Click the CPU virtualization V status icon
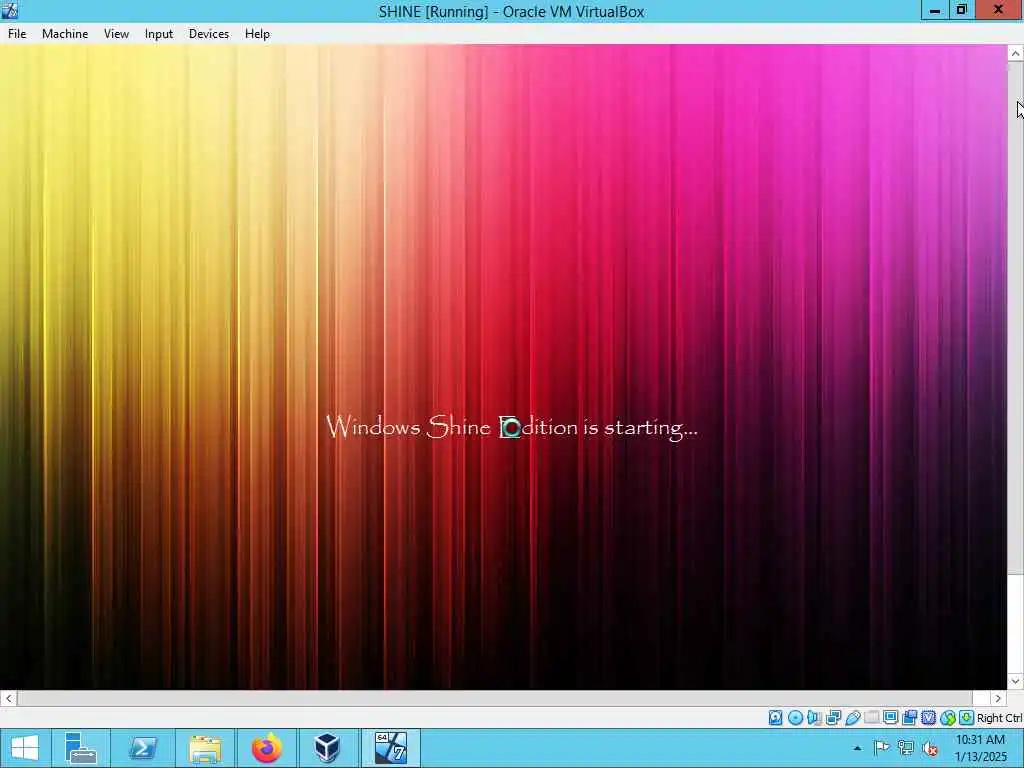This screenshot has width=1024, height=768. (x=929, y=718)
